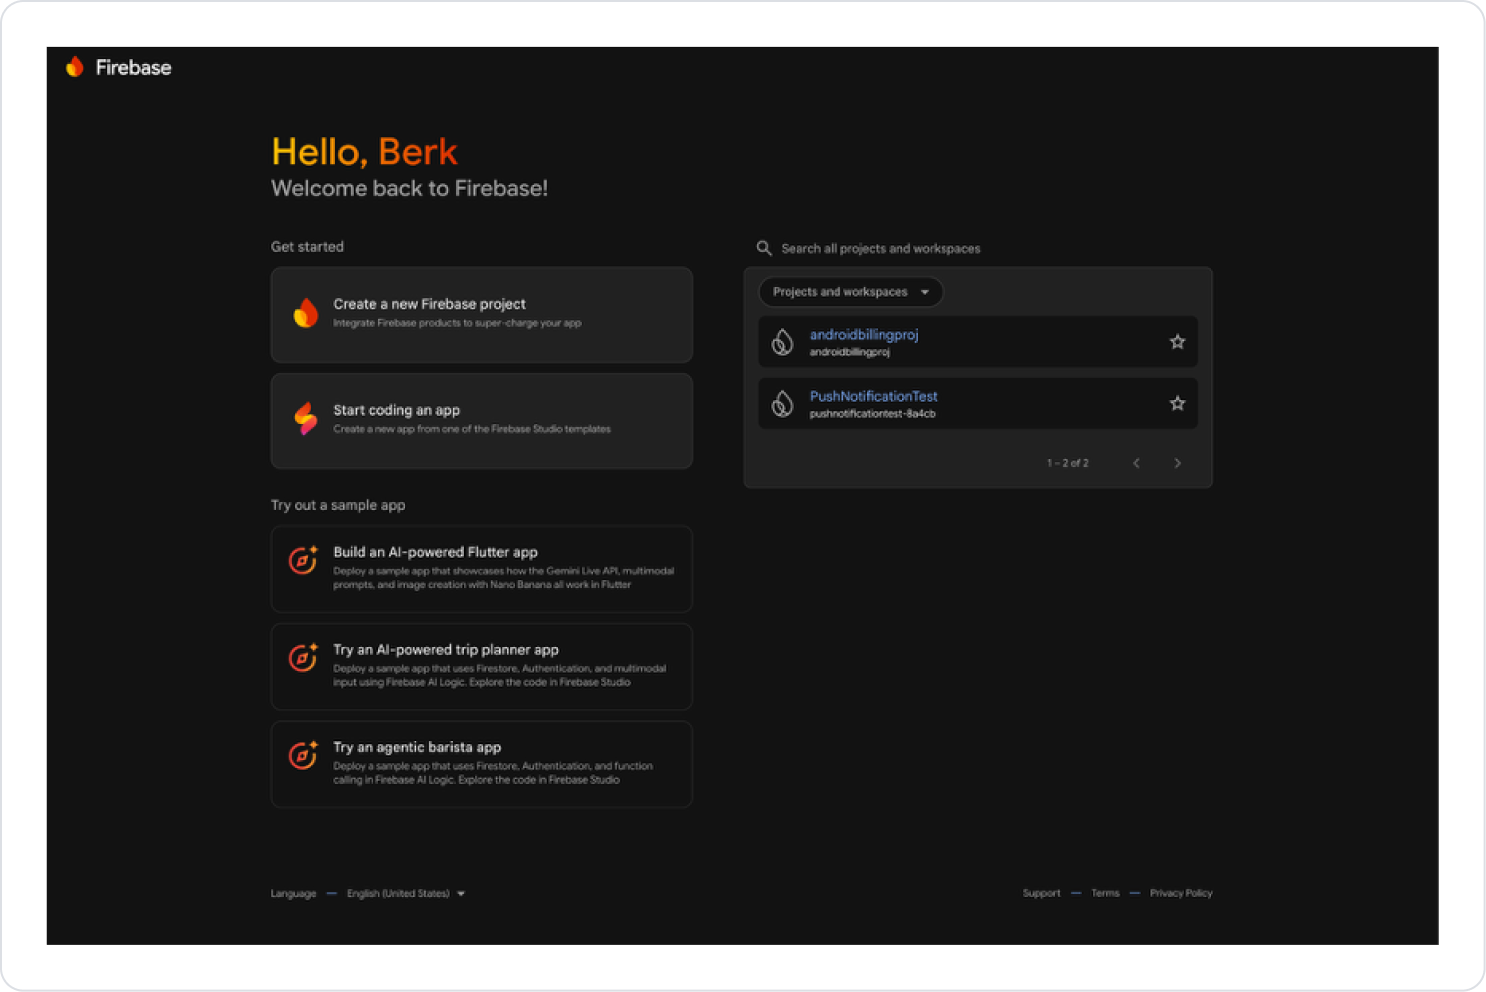Viewport: 1486px width, 992px height.
Task: Click the Firebase flame logo icon
Action: click(x=75, y=67)
